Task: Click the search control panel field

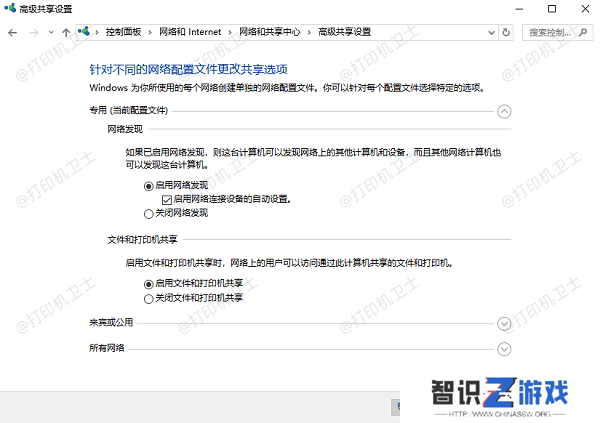Action: 558,33
